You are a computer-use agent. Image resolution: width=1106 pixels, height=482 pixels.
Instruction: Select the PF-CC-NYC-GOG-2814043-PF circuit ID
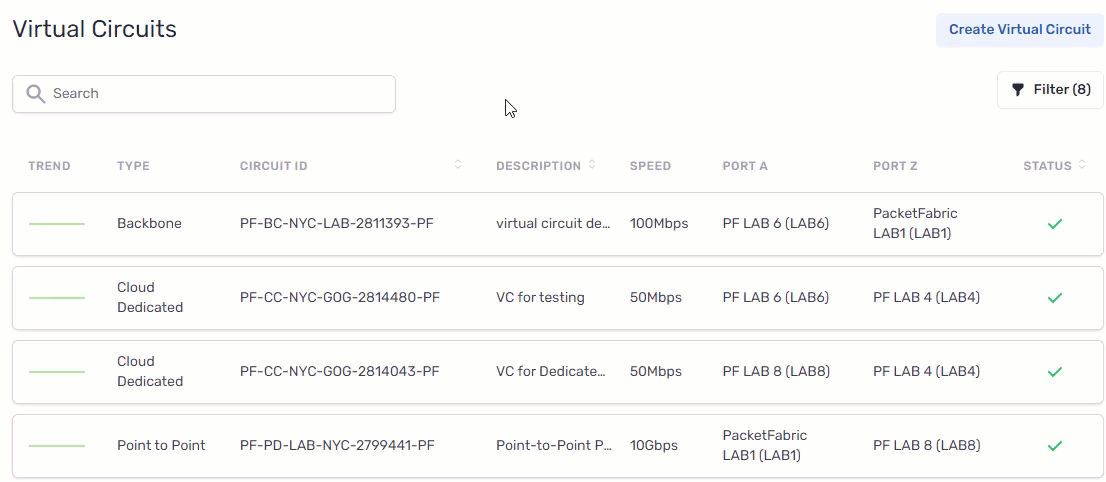[x=339, y=372]
